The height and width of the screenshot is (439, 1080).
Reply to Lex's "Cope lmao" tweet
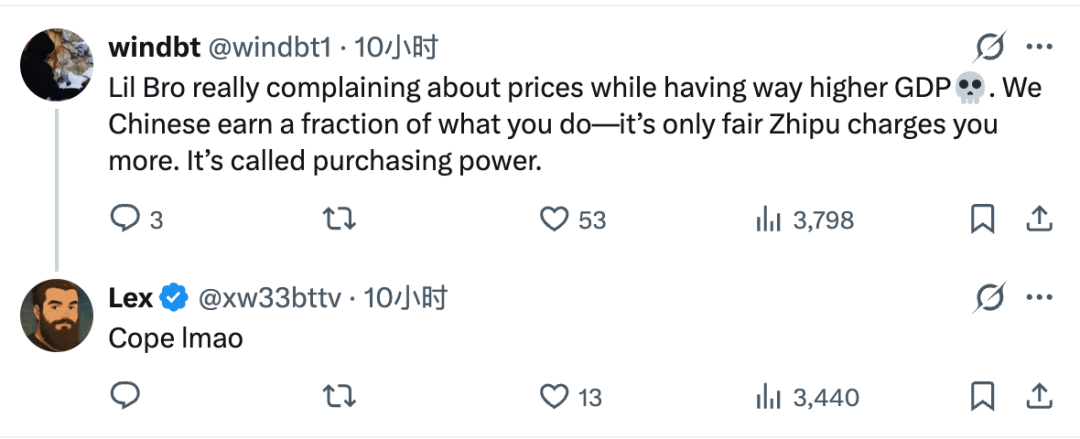point(124,396)
